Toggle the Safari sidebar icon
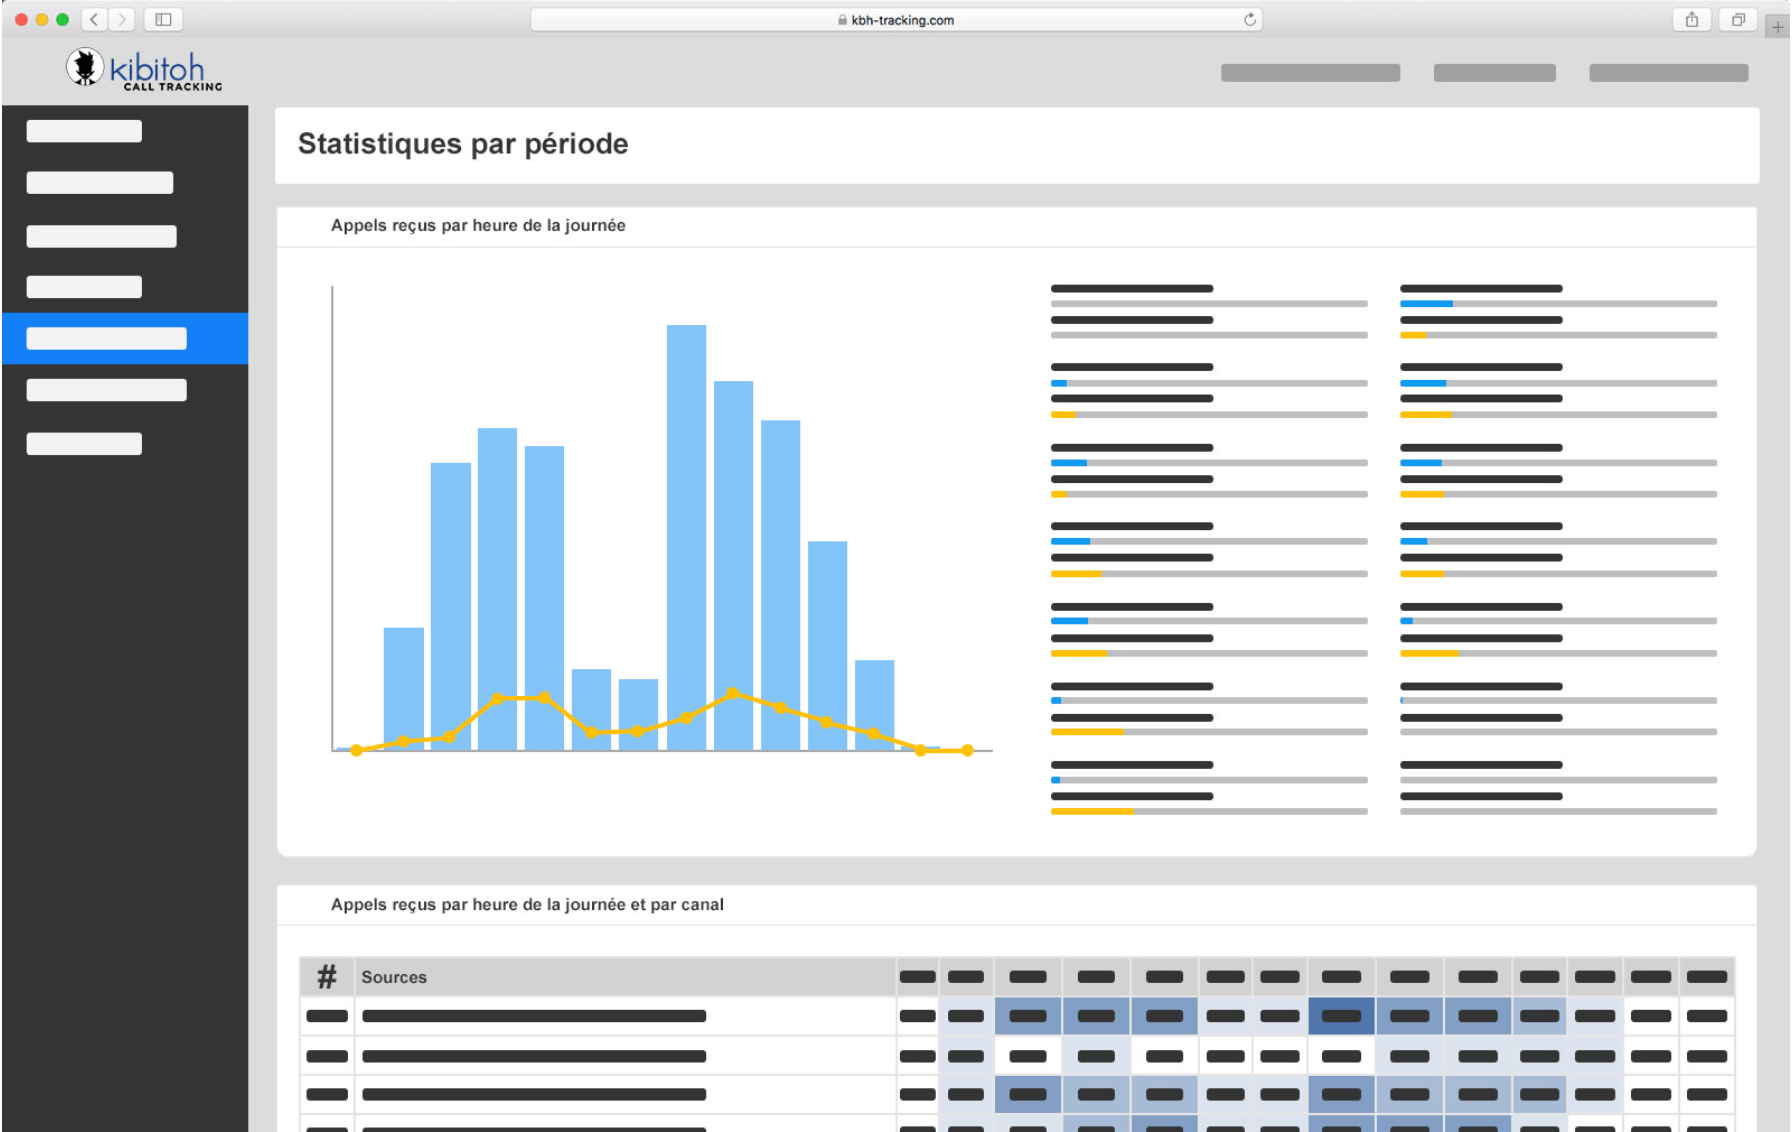Image resolution: width=1792 pixels, height=1132 pixels. click(x=163, y=19)
